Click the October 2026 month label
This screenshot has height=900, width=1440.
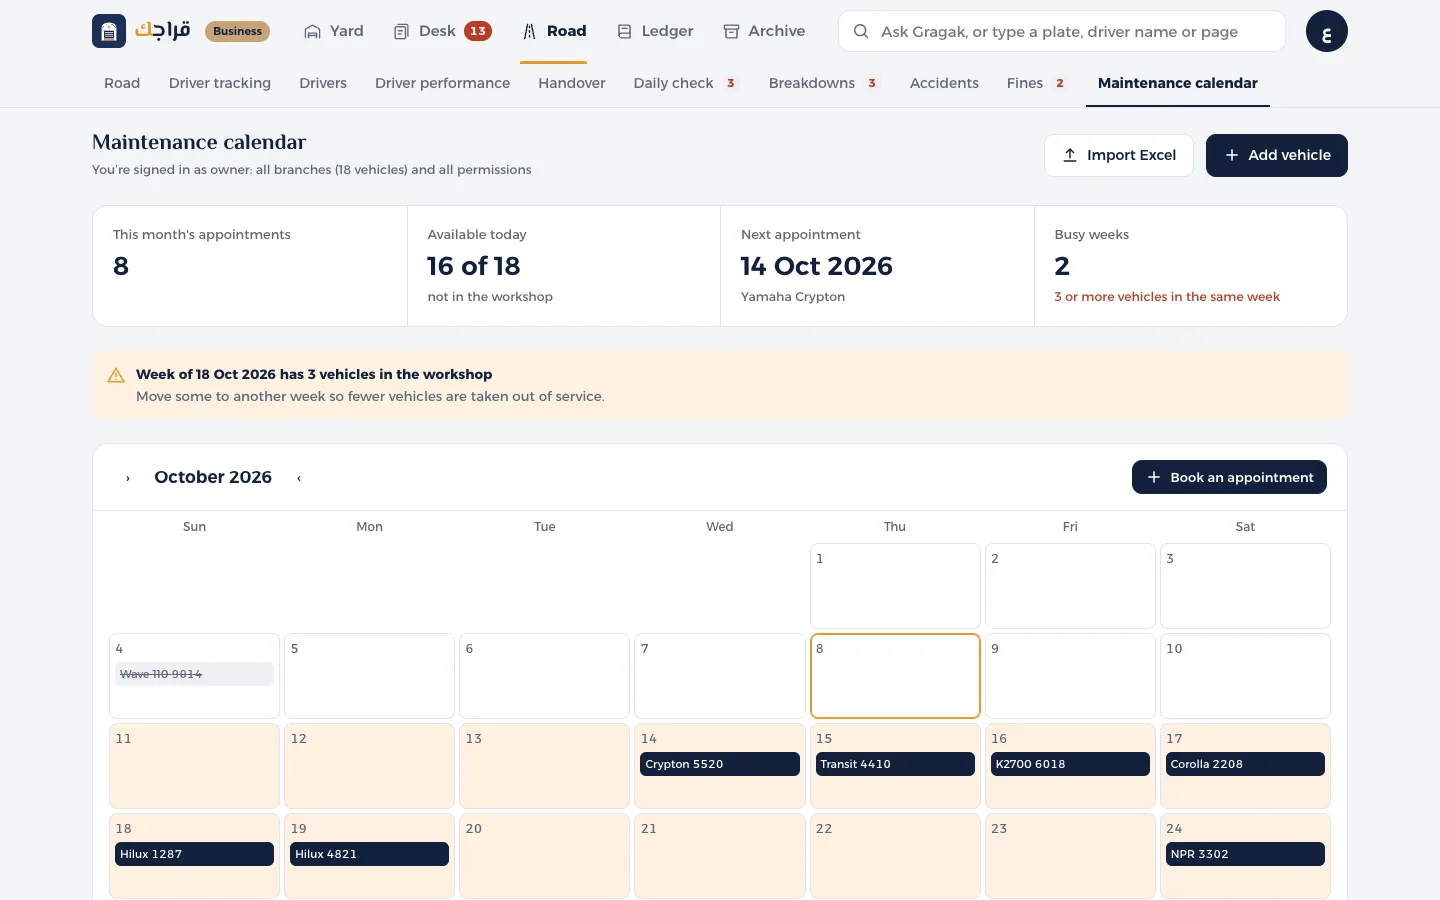pyautogui.click(x=213, y=477)
